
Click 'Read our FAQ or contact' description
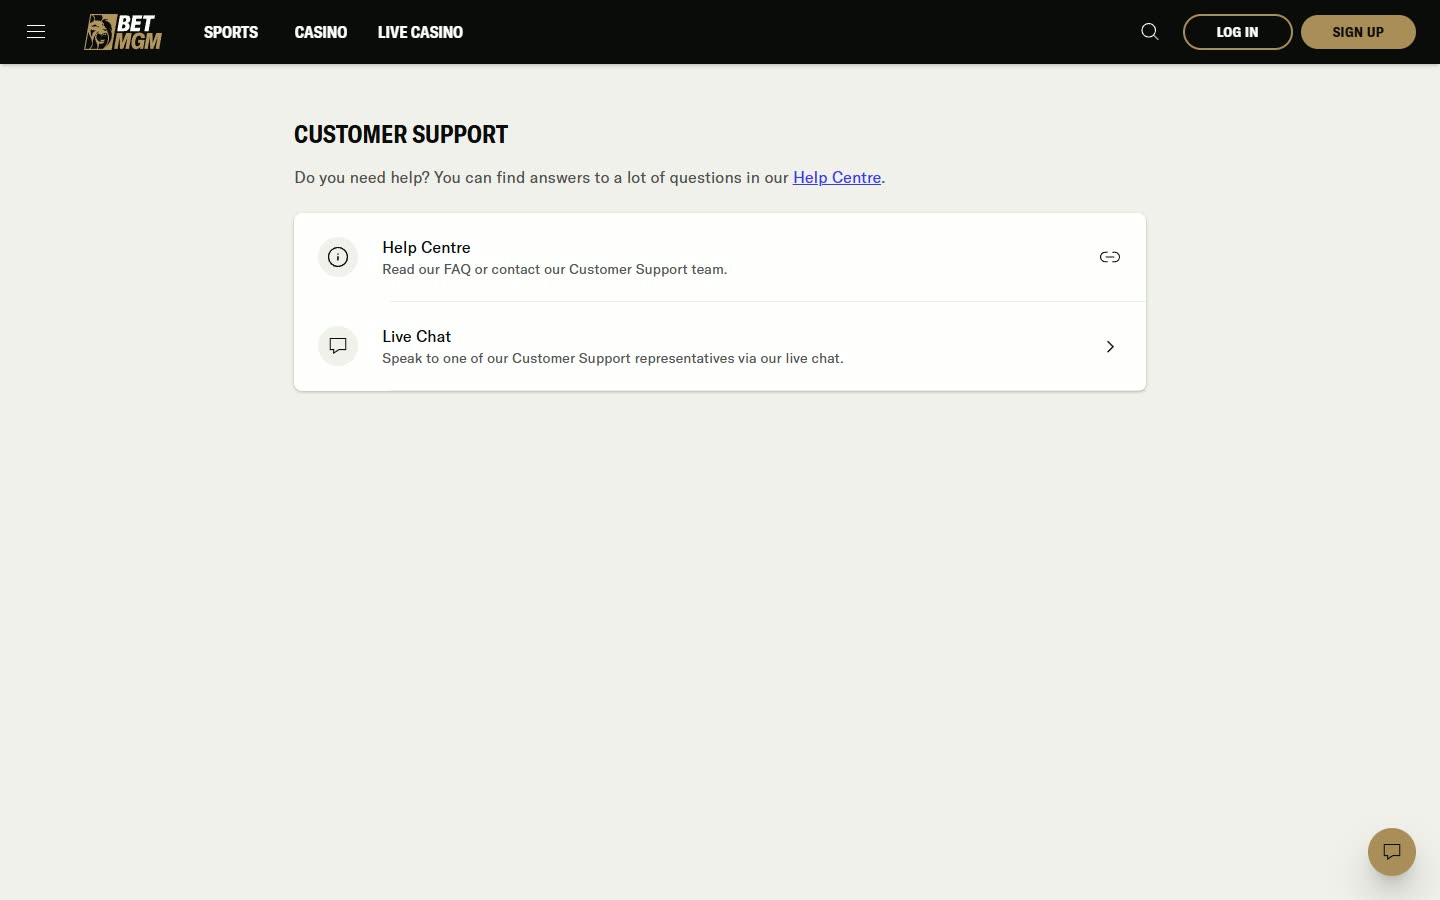click(x=555, y=269)
